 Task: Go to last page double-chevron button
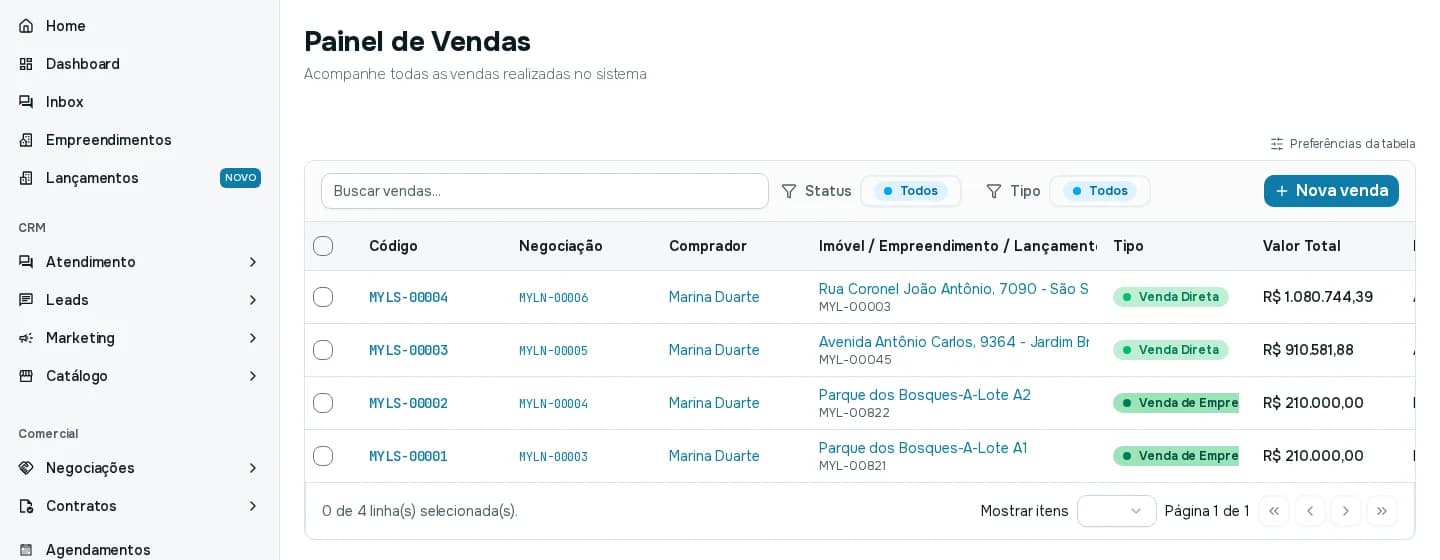coord(1382,511)
